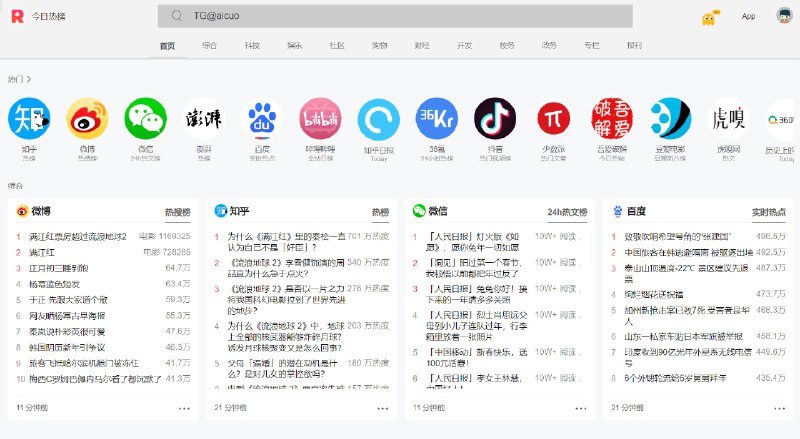Select the pink bilibili icon
Screen dimensions: 800x439
point(320,119)
